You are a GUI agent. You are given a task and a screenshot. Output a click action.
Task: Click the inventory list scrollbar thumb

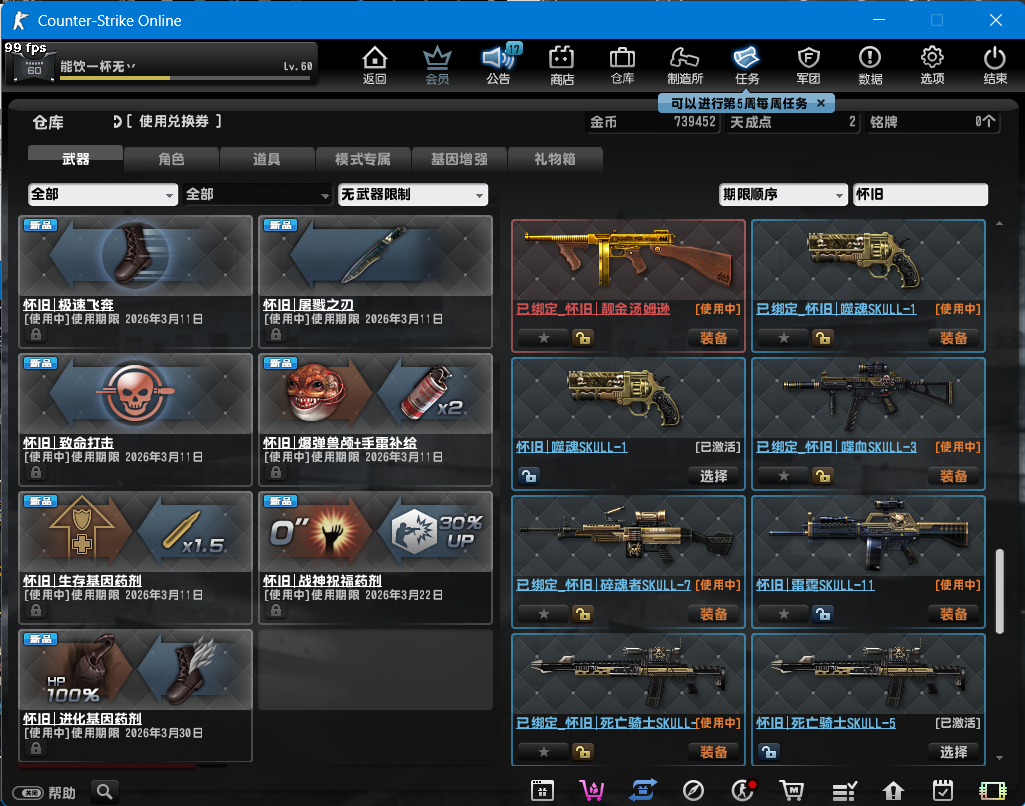1000,591
